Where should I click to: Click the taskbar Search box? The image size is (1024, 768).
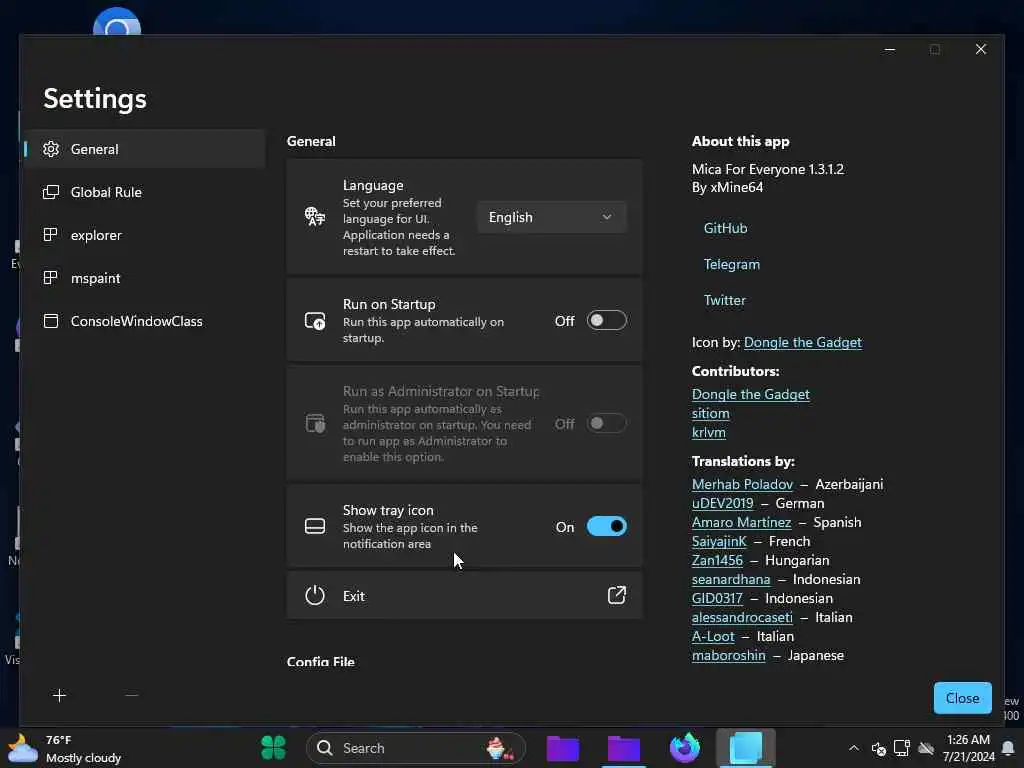(415, 748)
